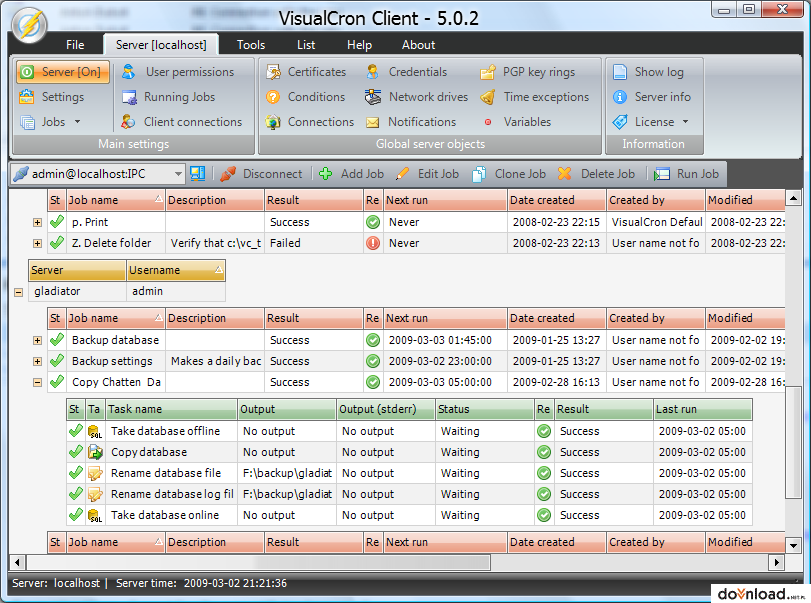Open Client connections icon
The image size is (811, 603).
click(x=128, y=122)
